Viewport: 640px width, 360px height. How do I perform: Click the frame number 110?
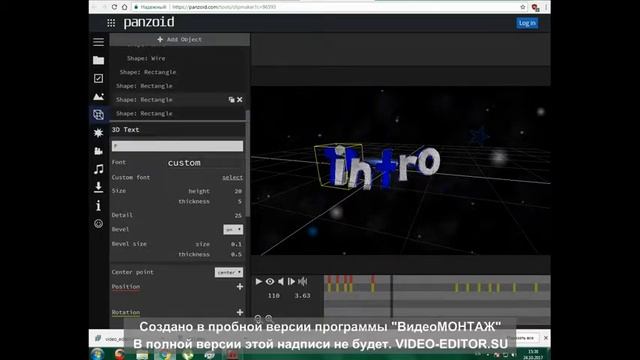pos(274,296)
